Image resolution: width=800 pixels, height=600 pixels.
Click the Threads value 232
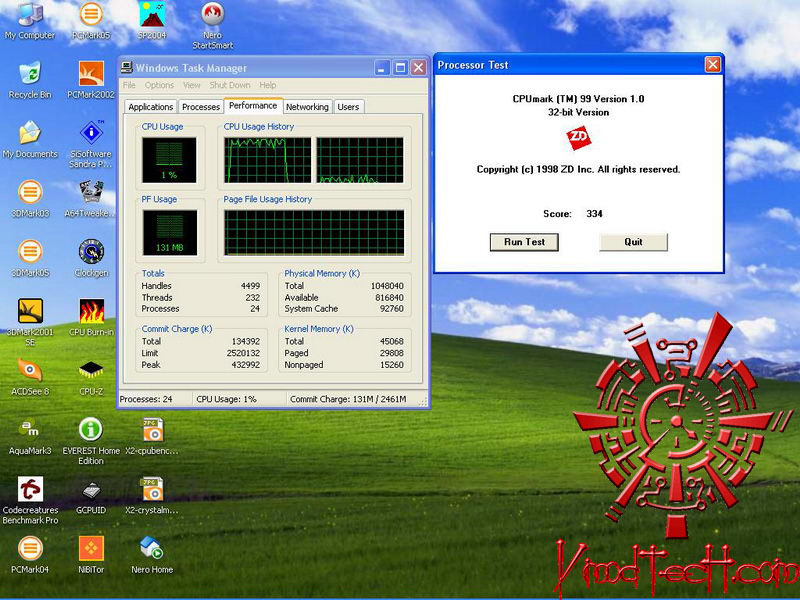(253, 297)
